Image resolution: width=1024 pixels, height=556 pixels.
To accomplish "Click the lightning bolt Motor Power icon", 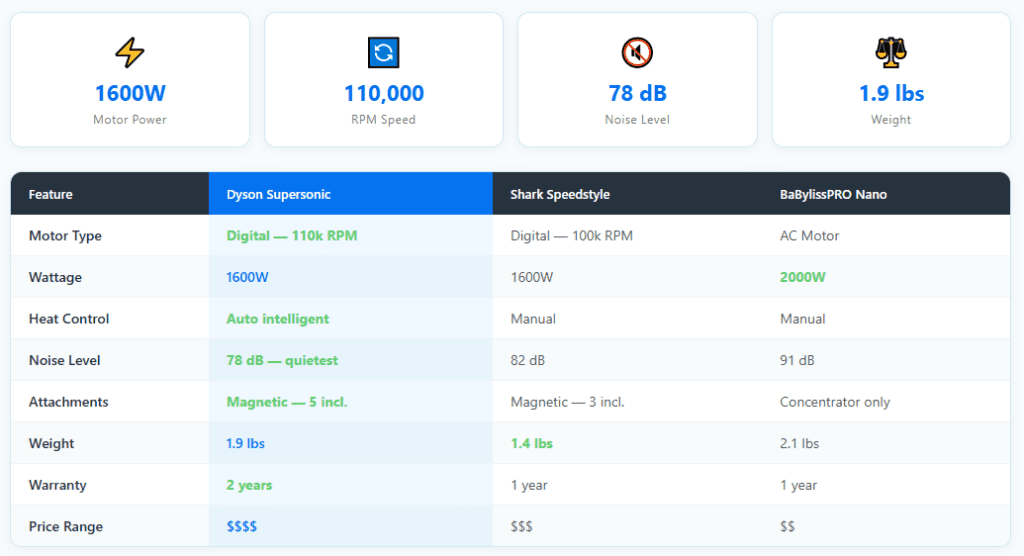I will (130, 52).
